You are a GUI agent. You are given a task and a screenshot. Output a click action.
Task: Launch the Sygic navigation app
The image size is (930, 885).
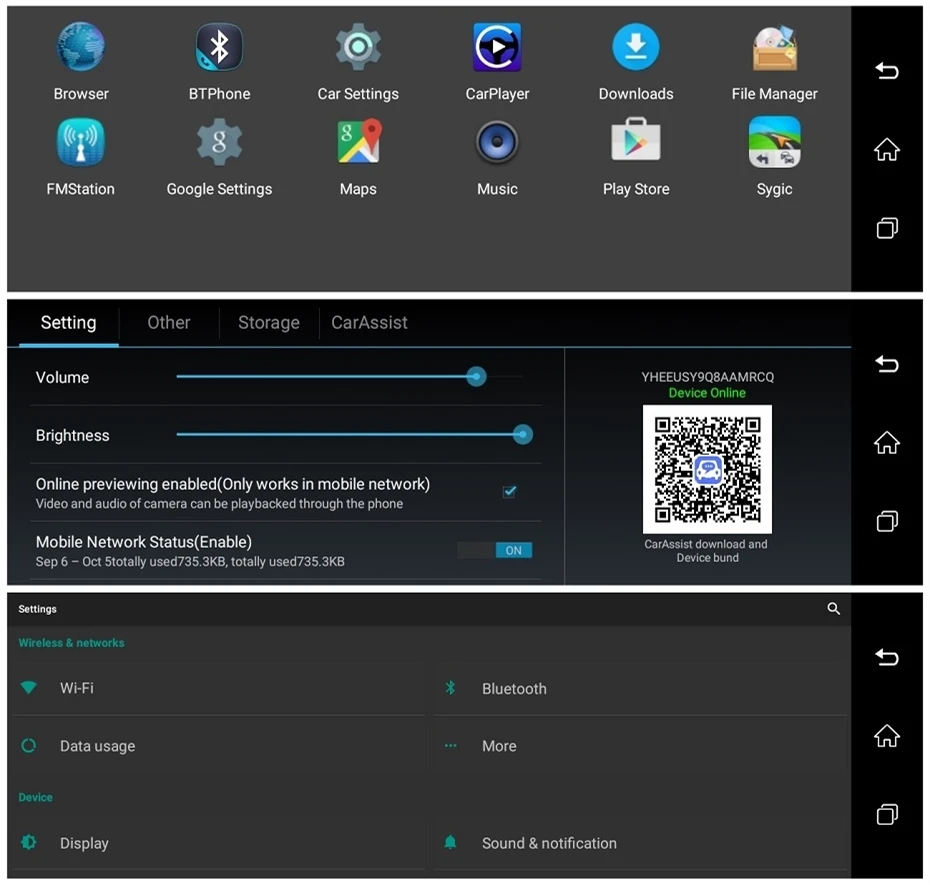pos(774,157)
